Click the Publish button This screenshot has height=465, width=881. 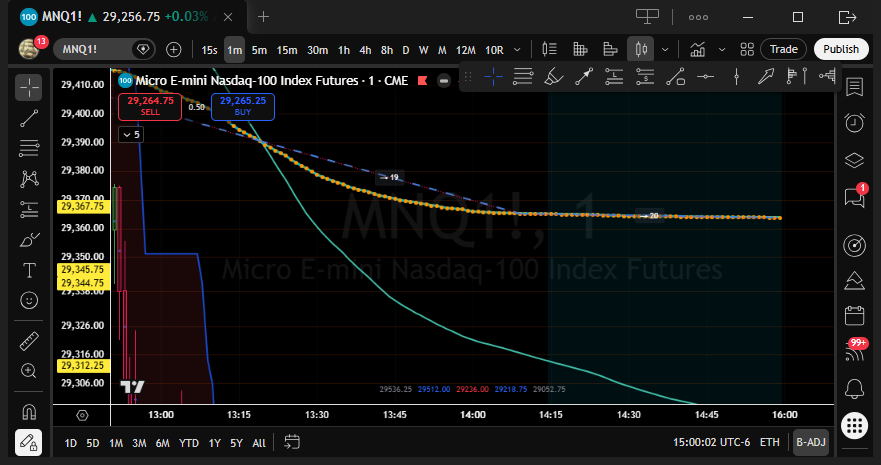point(841,49)
